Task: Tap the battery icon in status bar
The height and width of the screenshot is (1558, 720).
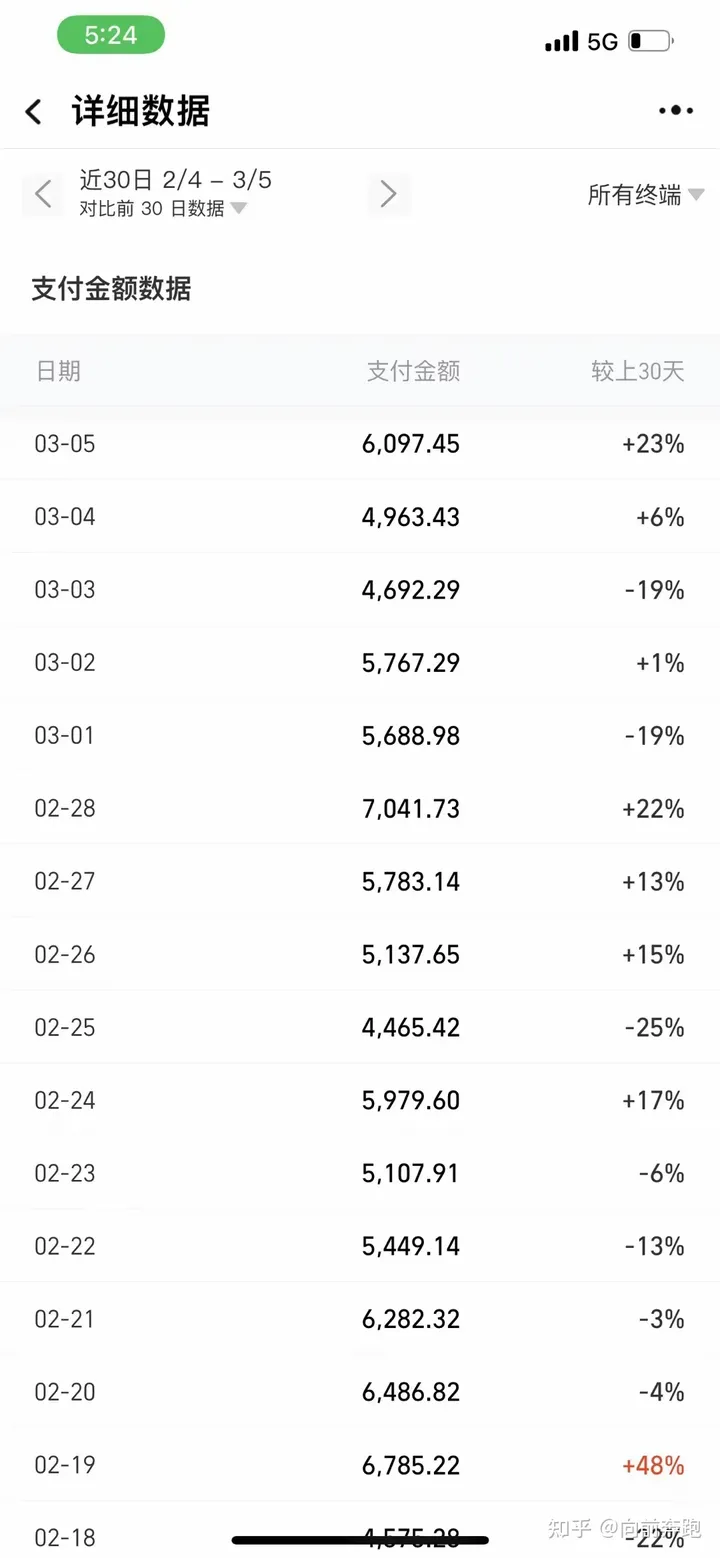Action: point(650,41)
